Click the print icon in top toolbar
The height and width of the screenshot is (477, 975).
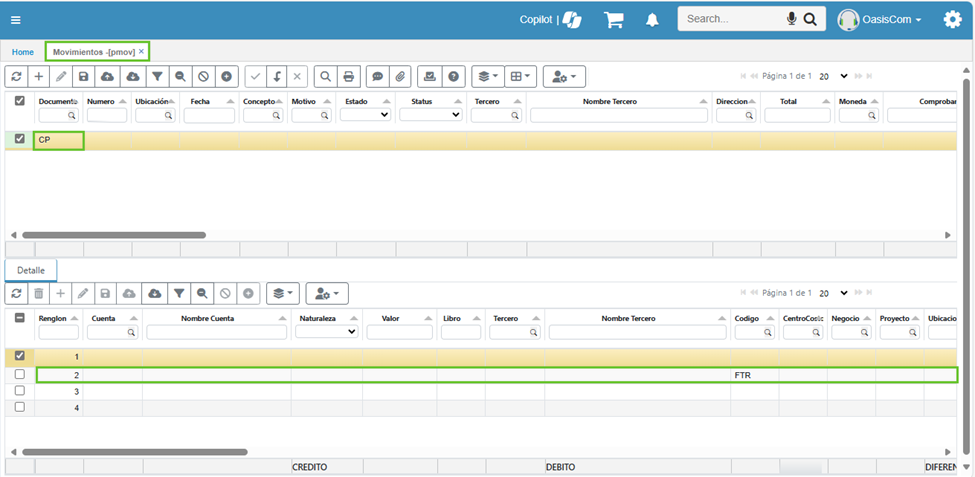349,76
